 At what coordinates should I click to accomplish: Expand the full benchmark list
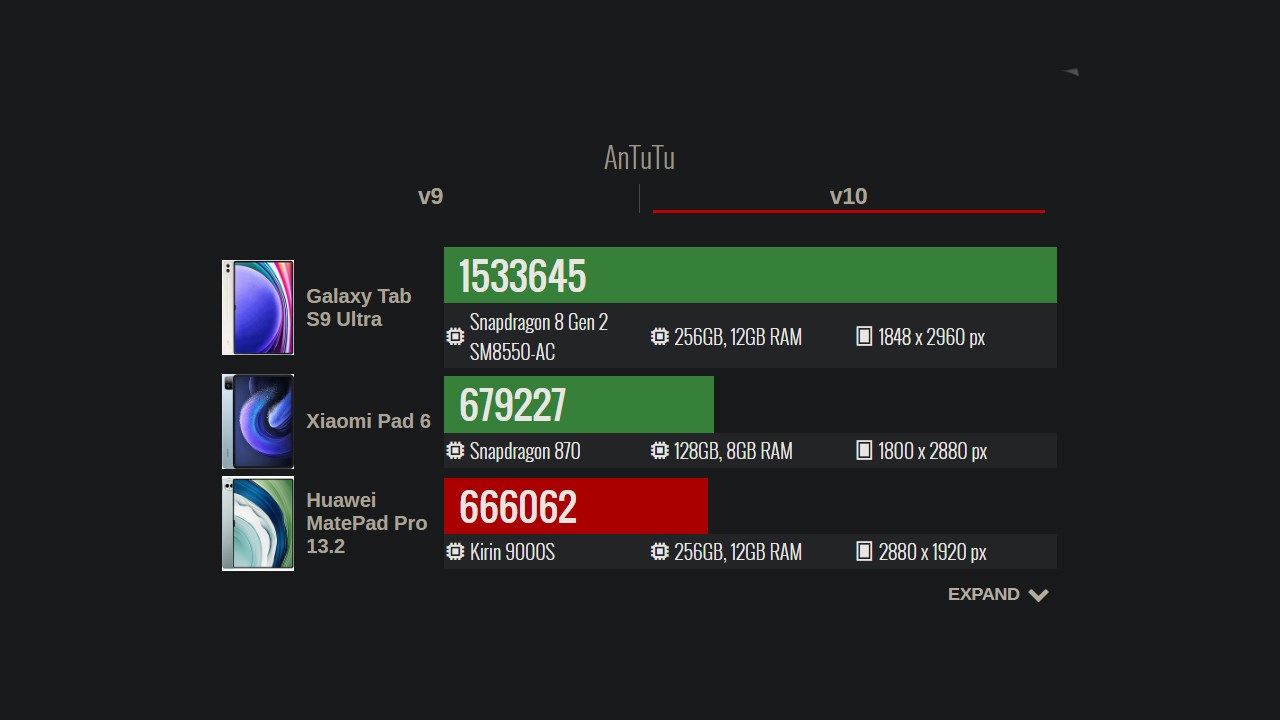tap(983, 594)
